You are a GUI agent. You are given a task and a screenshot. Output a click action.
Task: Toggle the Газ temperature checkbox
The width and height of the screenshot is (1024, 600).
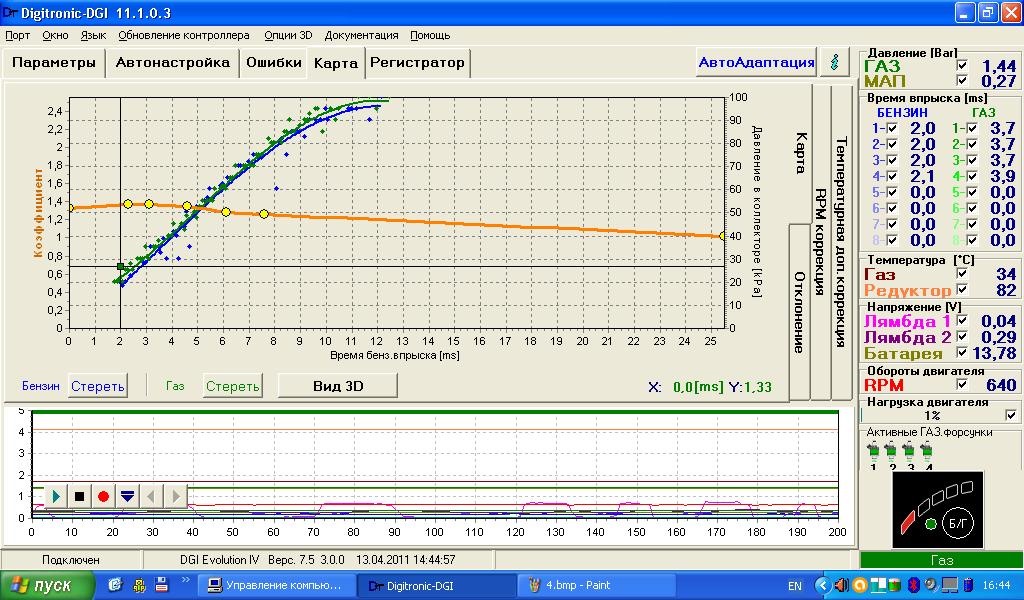961,274
